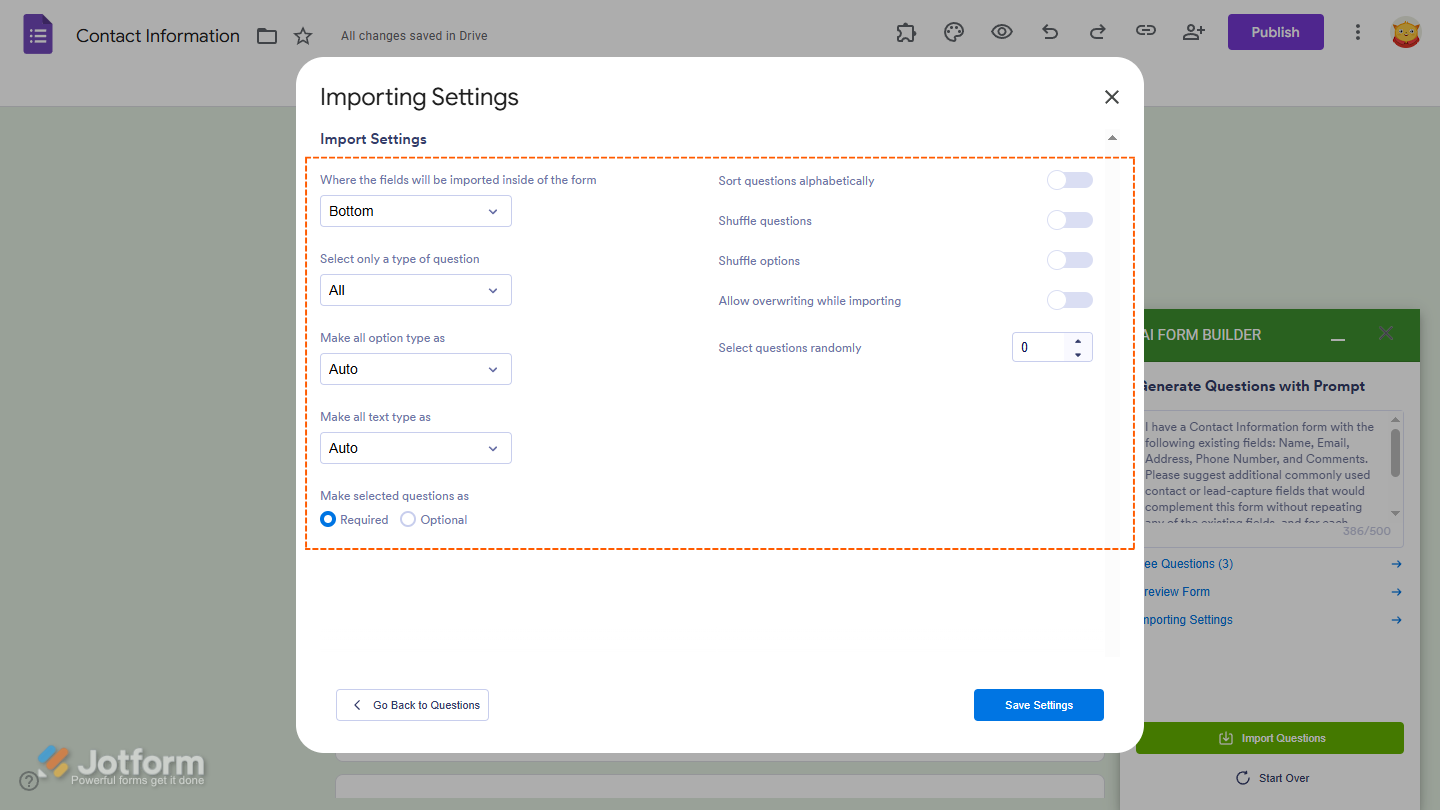Turn on Shuffle questions
1440x810 pixels.
[1069, 220]
